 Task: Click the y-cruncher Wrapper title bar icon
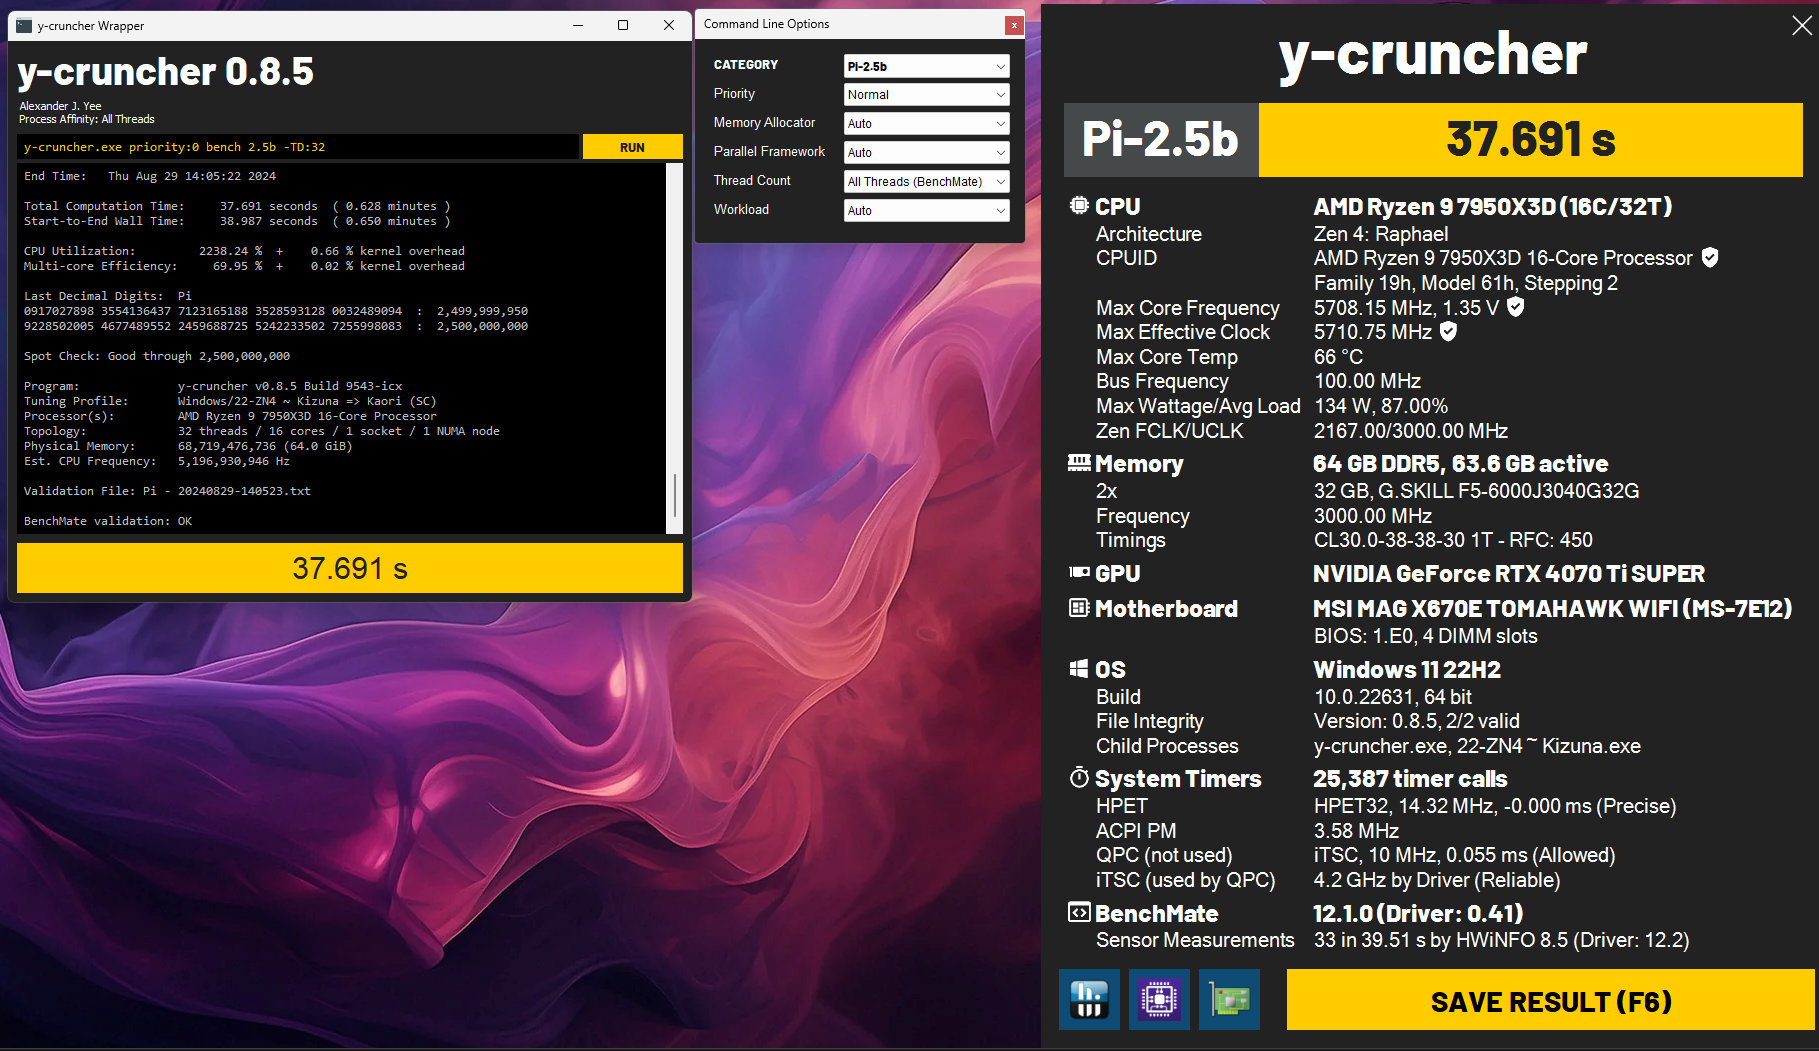[24, 26]
